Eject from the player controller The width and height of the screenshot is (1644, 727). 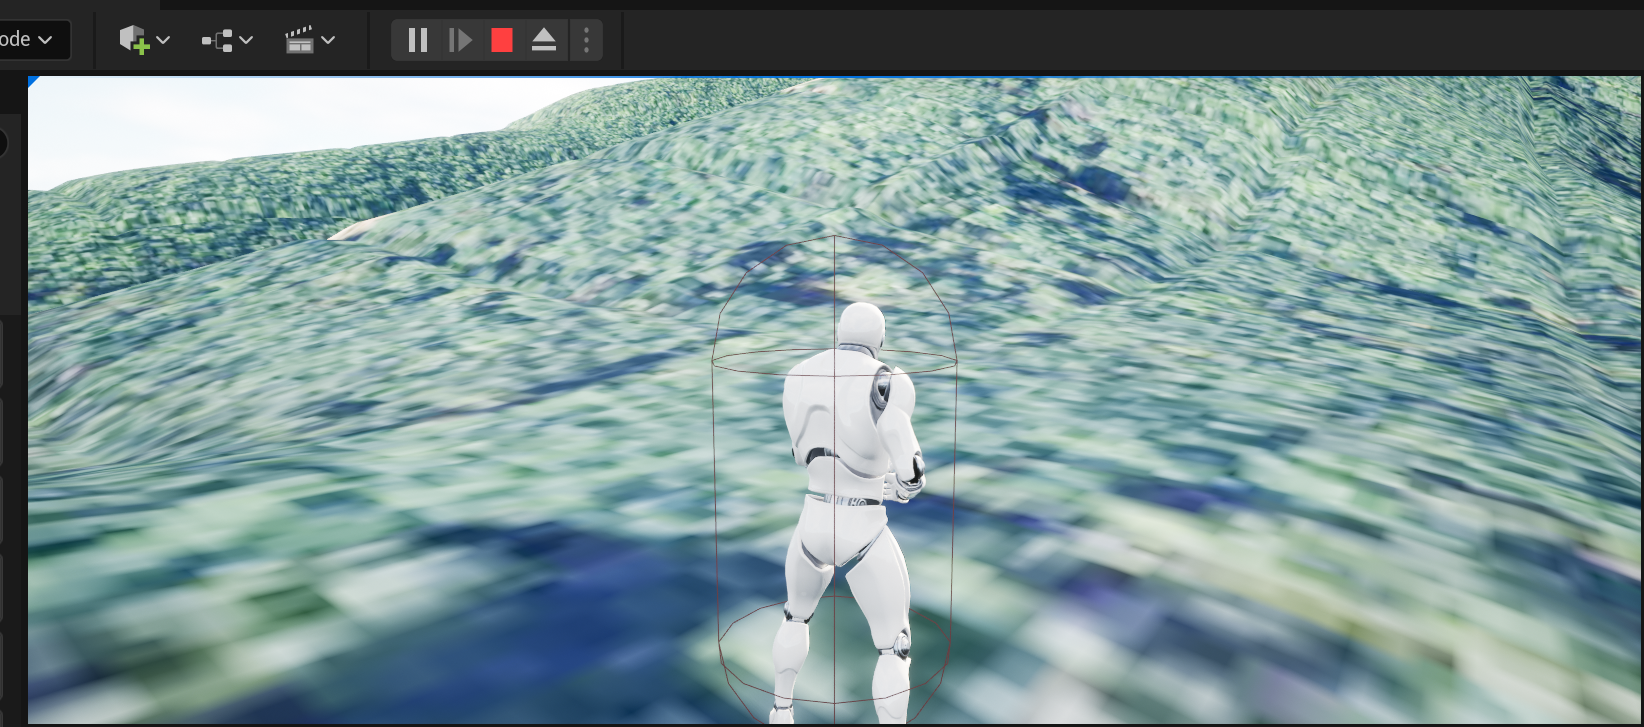(x=544, y=40)
